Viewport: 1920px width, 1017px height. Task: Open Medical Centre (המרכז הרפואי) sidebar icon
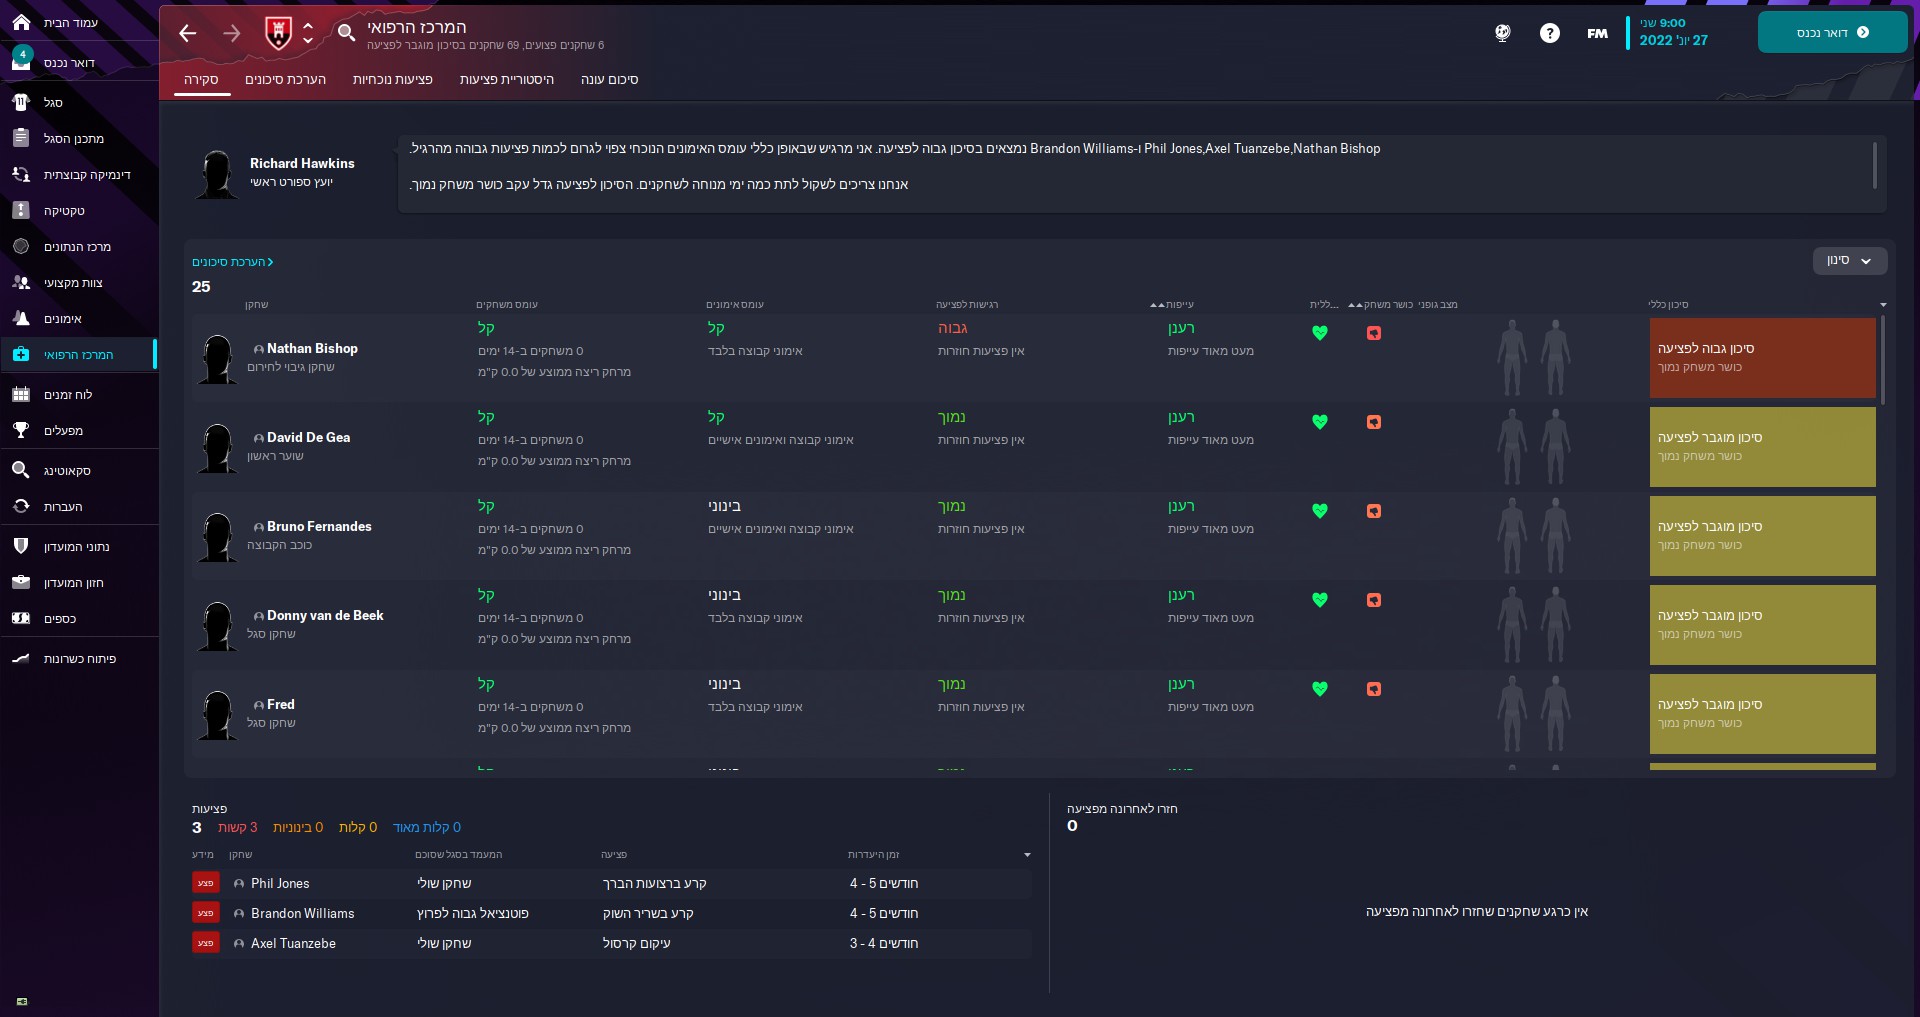[x=21, y=354]
